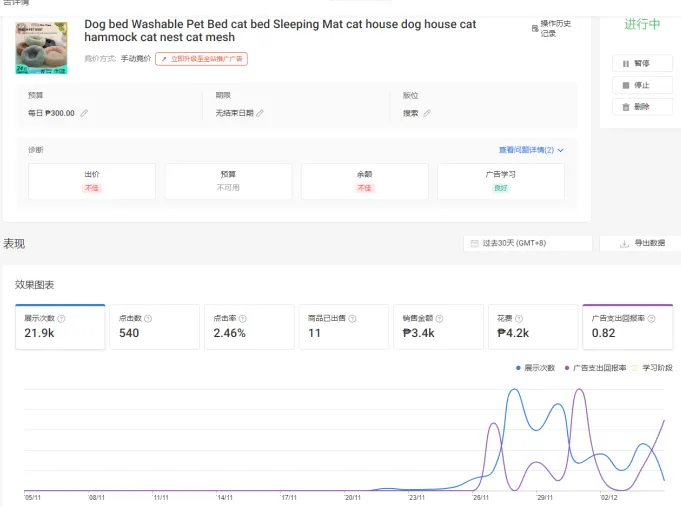681x507 pixels.
Task: Click the red upgrade to sitewide ads button
Action: tap(202, 59)
